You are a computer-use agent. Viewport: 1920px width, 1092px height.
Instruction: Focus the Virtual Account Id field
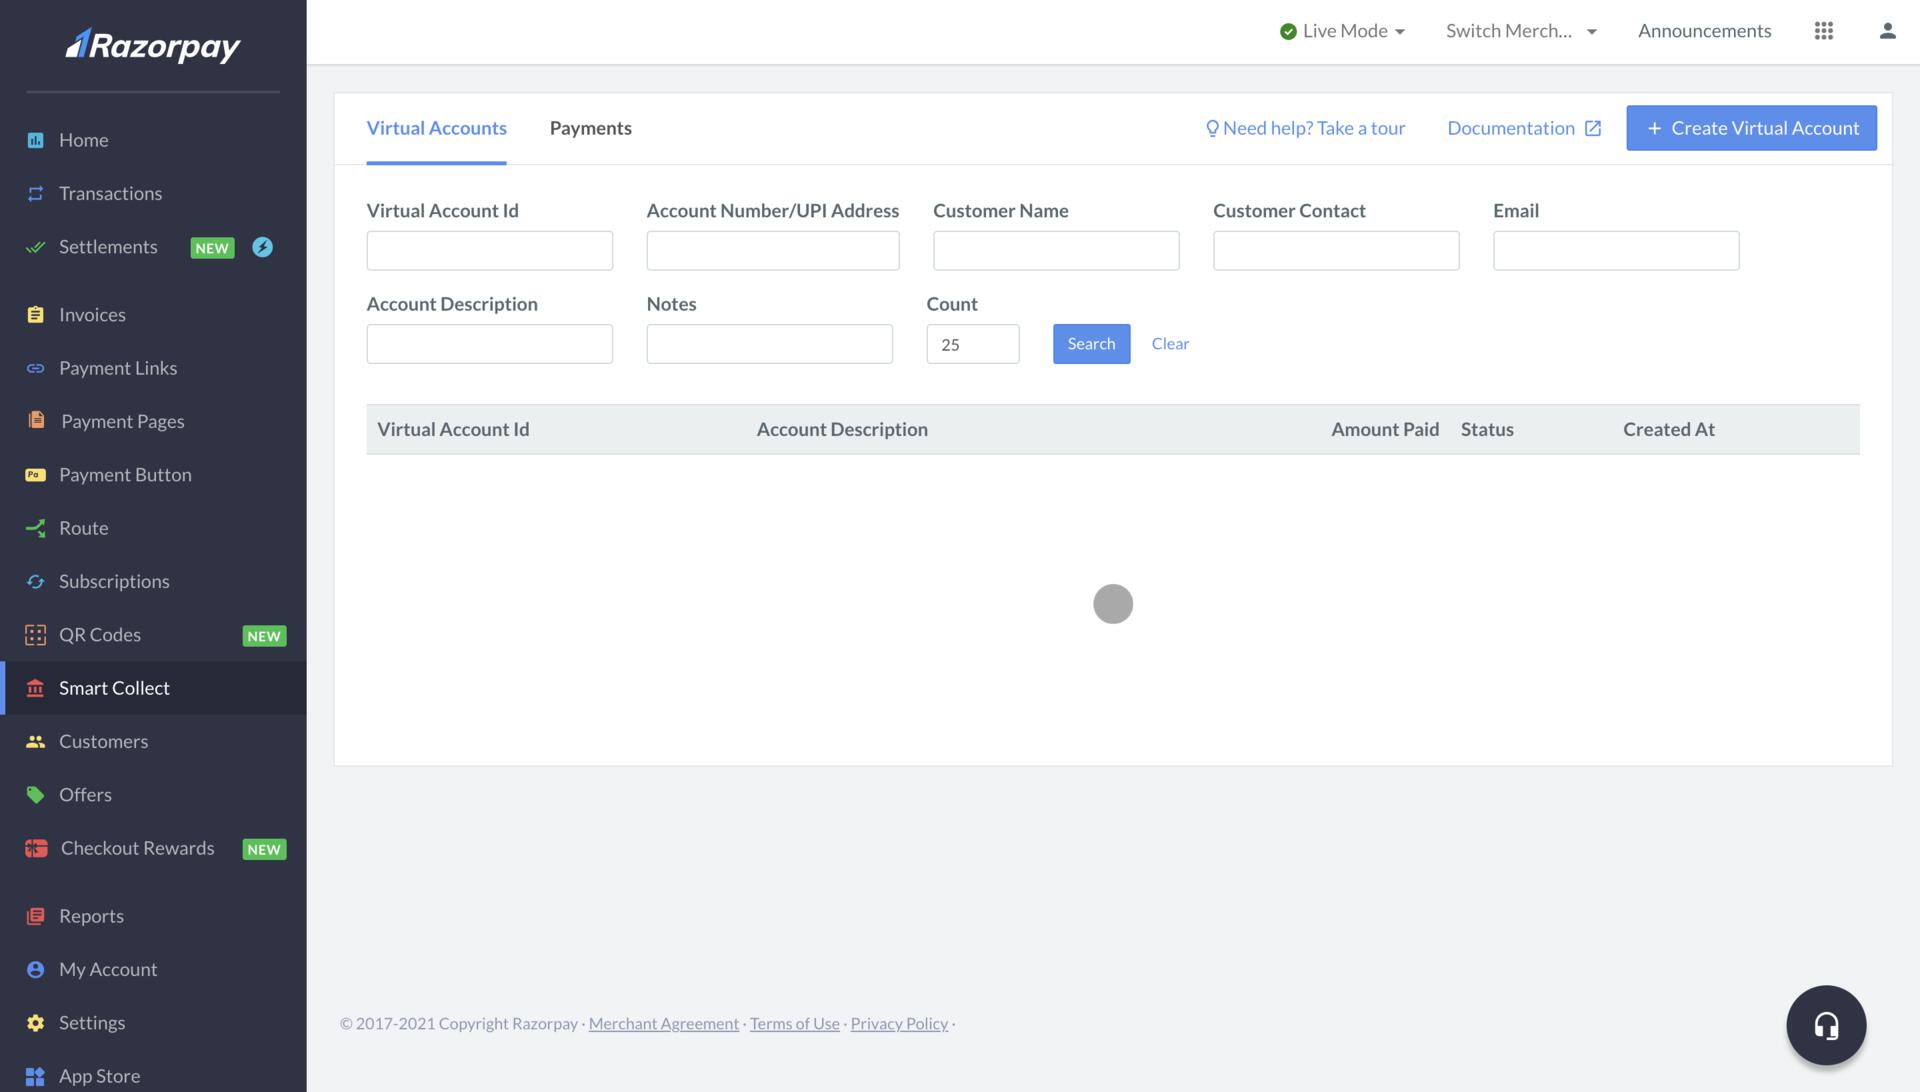(x=489, y=251)
